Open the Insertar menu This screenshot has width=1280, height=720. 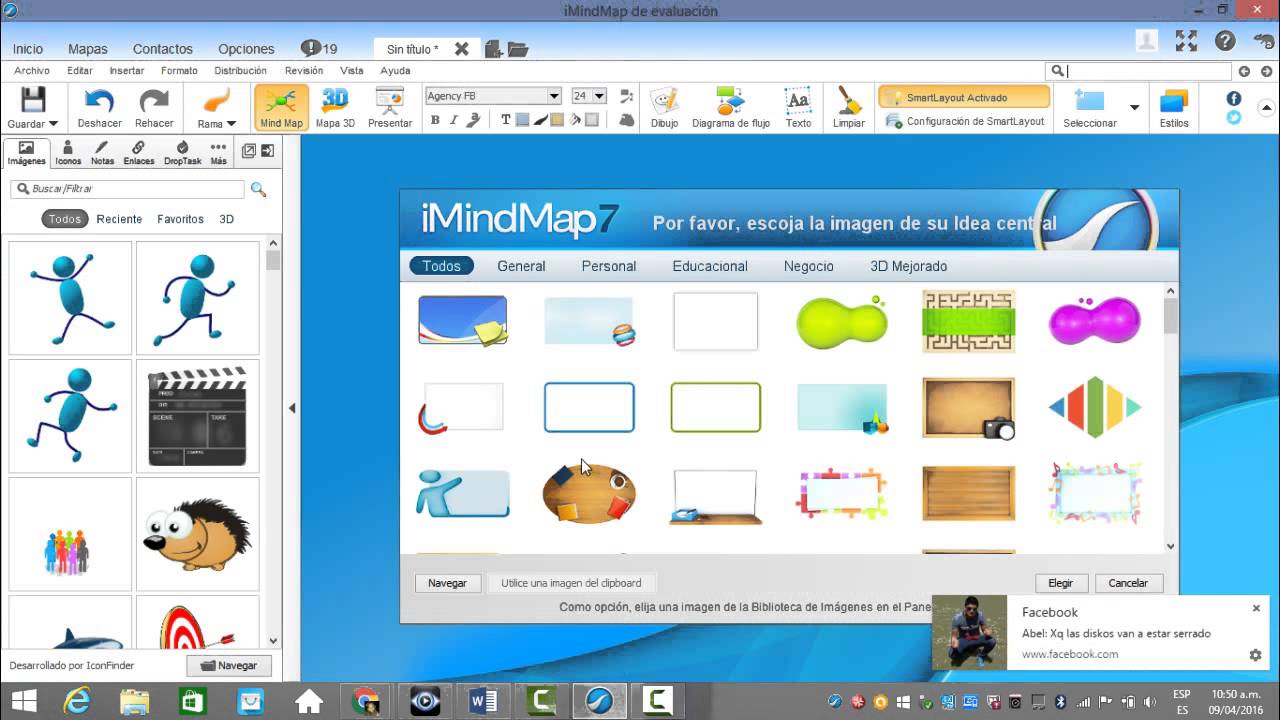click(126, 71)
